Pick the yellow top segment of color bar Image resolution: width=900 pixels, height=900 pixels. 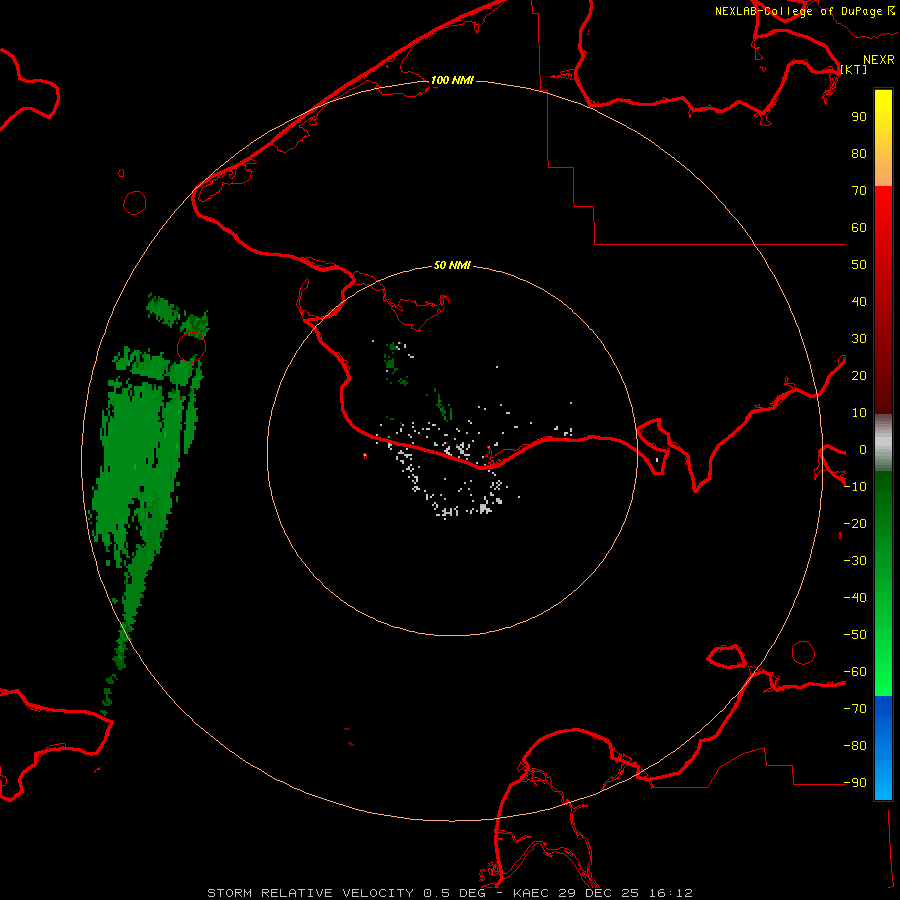coord(883,109)
